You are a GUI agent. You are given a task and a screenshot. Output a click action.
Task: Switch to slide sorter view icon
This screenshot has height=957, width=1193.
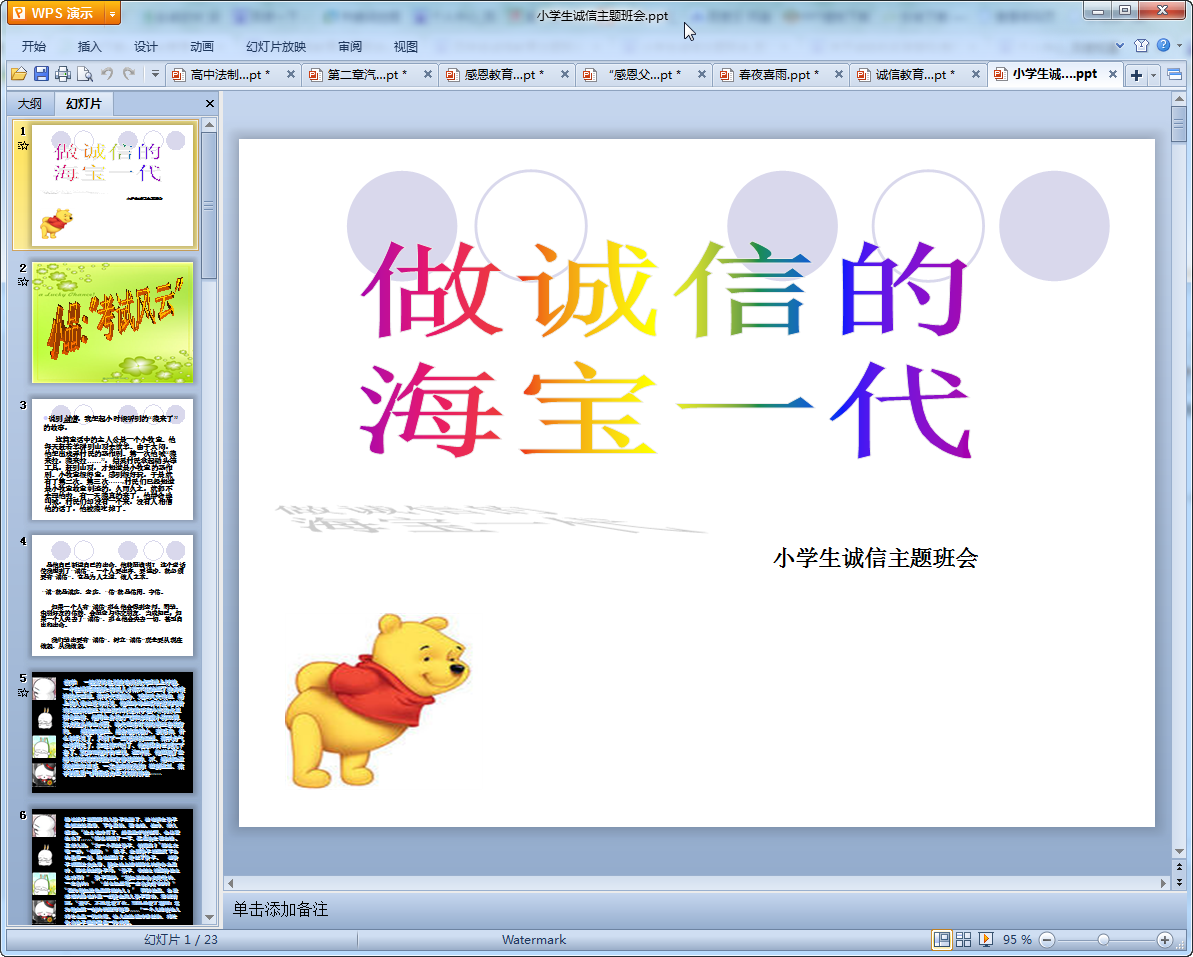[963, 940]
